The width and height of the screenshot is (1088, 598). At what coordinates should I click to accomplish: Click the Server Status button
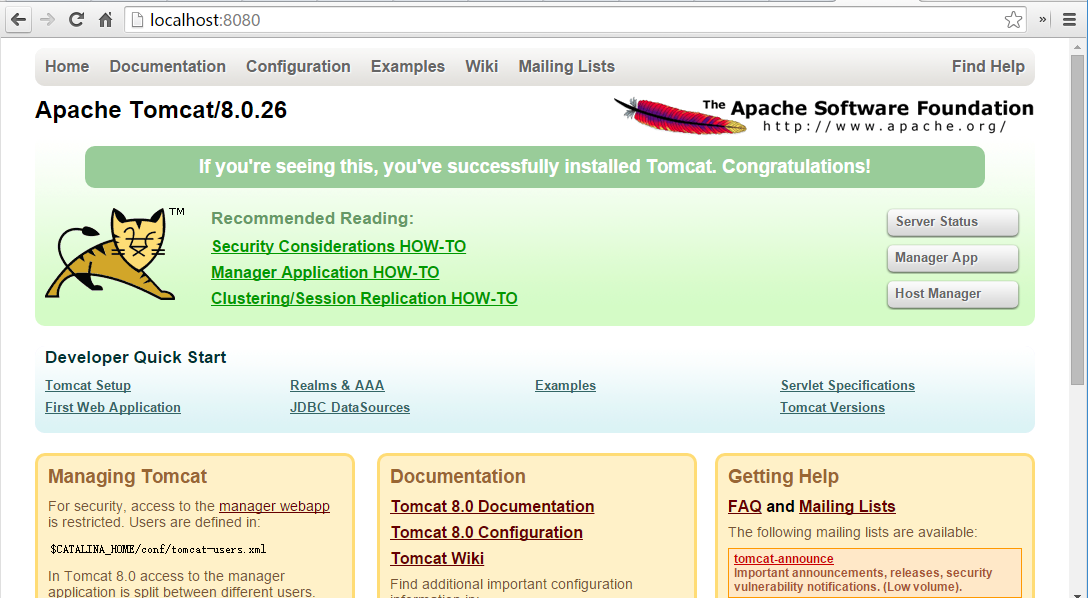953,222
